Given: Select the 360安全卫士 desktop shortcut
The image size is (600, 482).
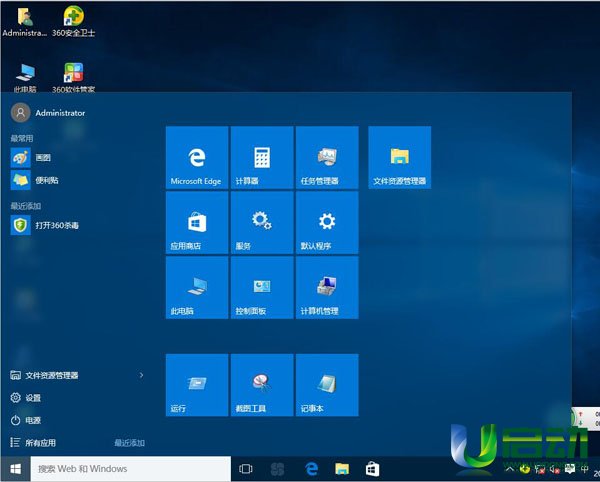Looking at the screenshot, I should (73, 21).
